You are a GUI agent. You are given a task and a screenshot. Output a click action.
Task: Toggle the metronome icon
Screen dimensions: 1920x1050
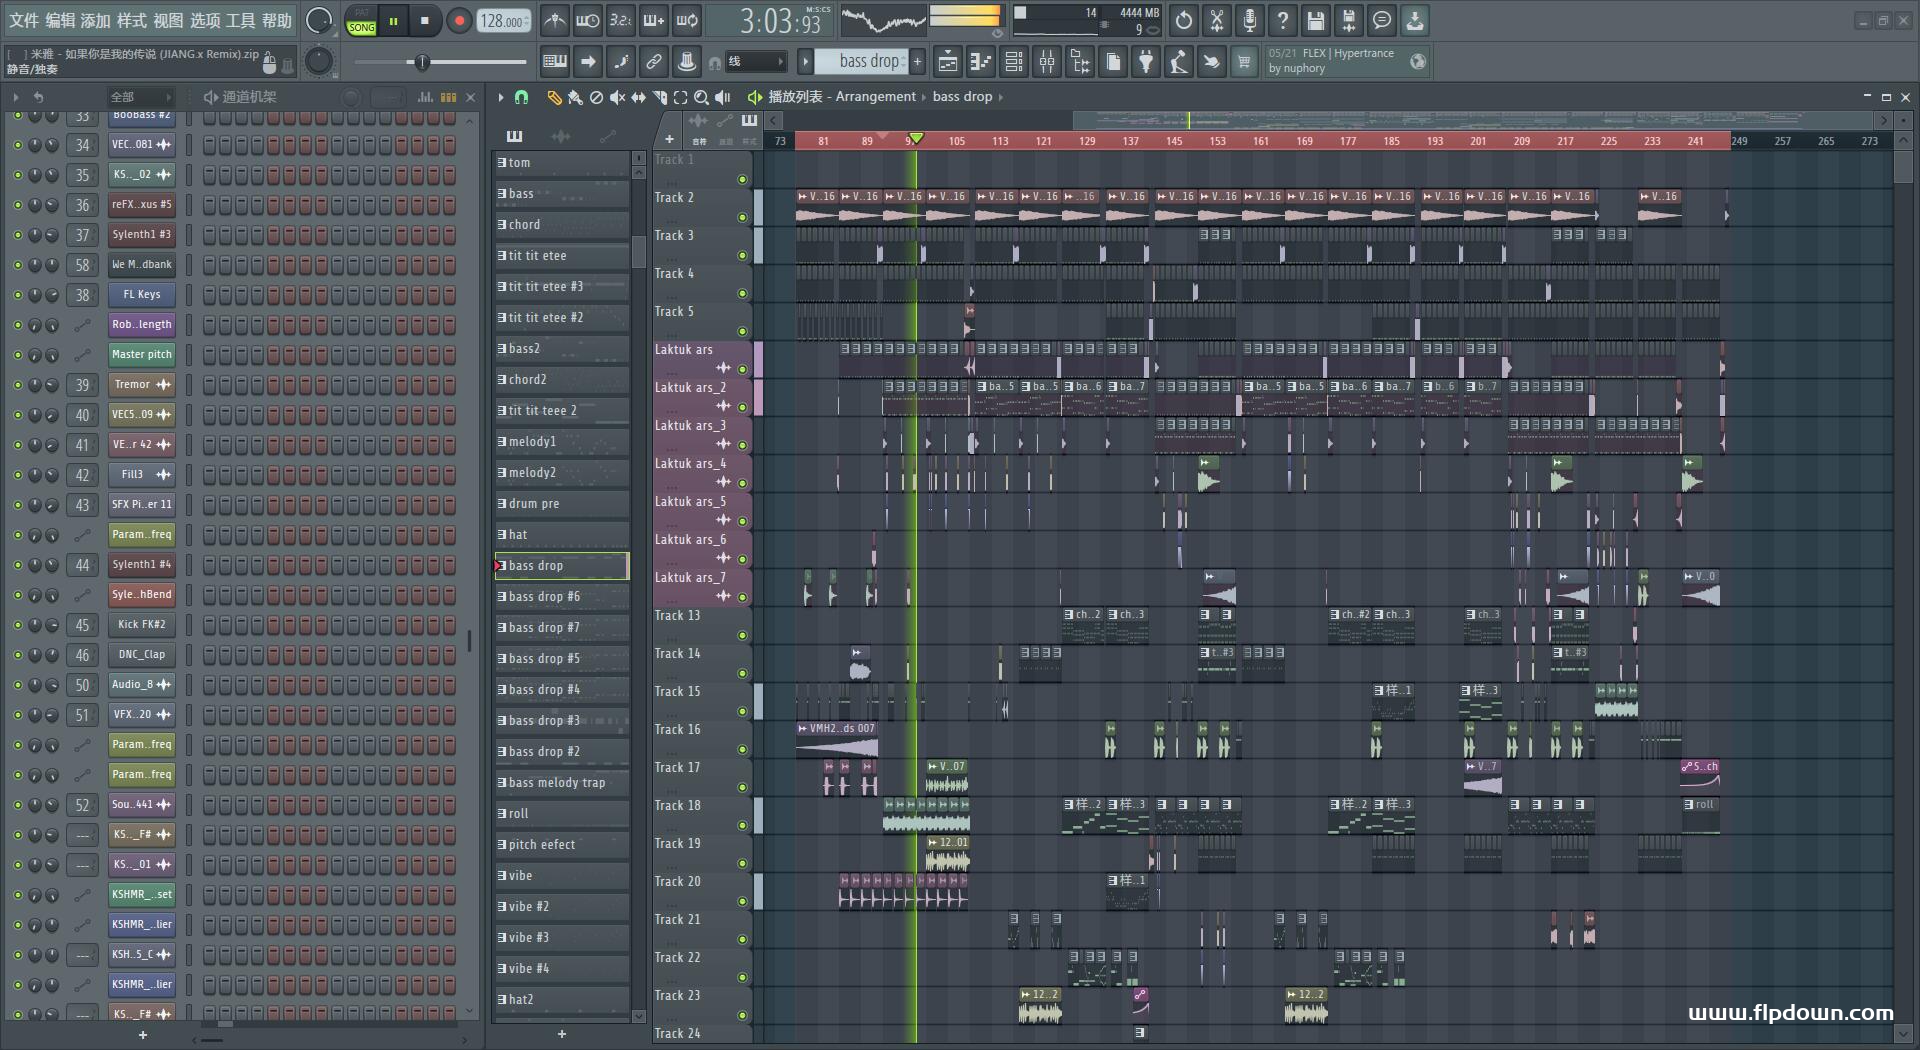(555, 20)
